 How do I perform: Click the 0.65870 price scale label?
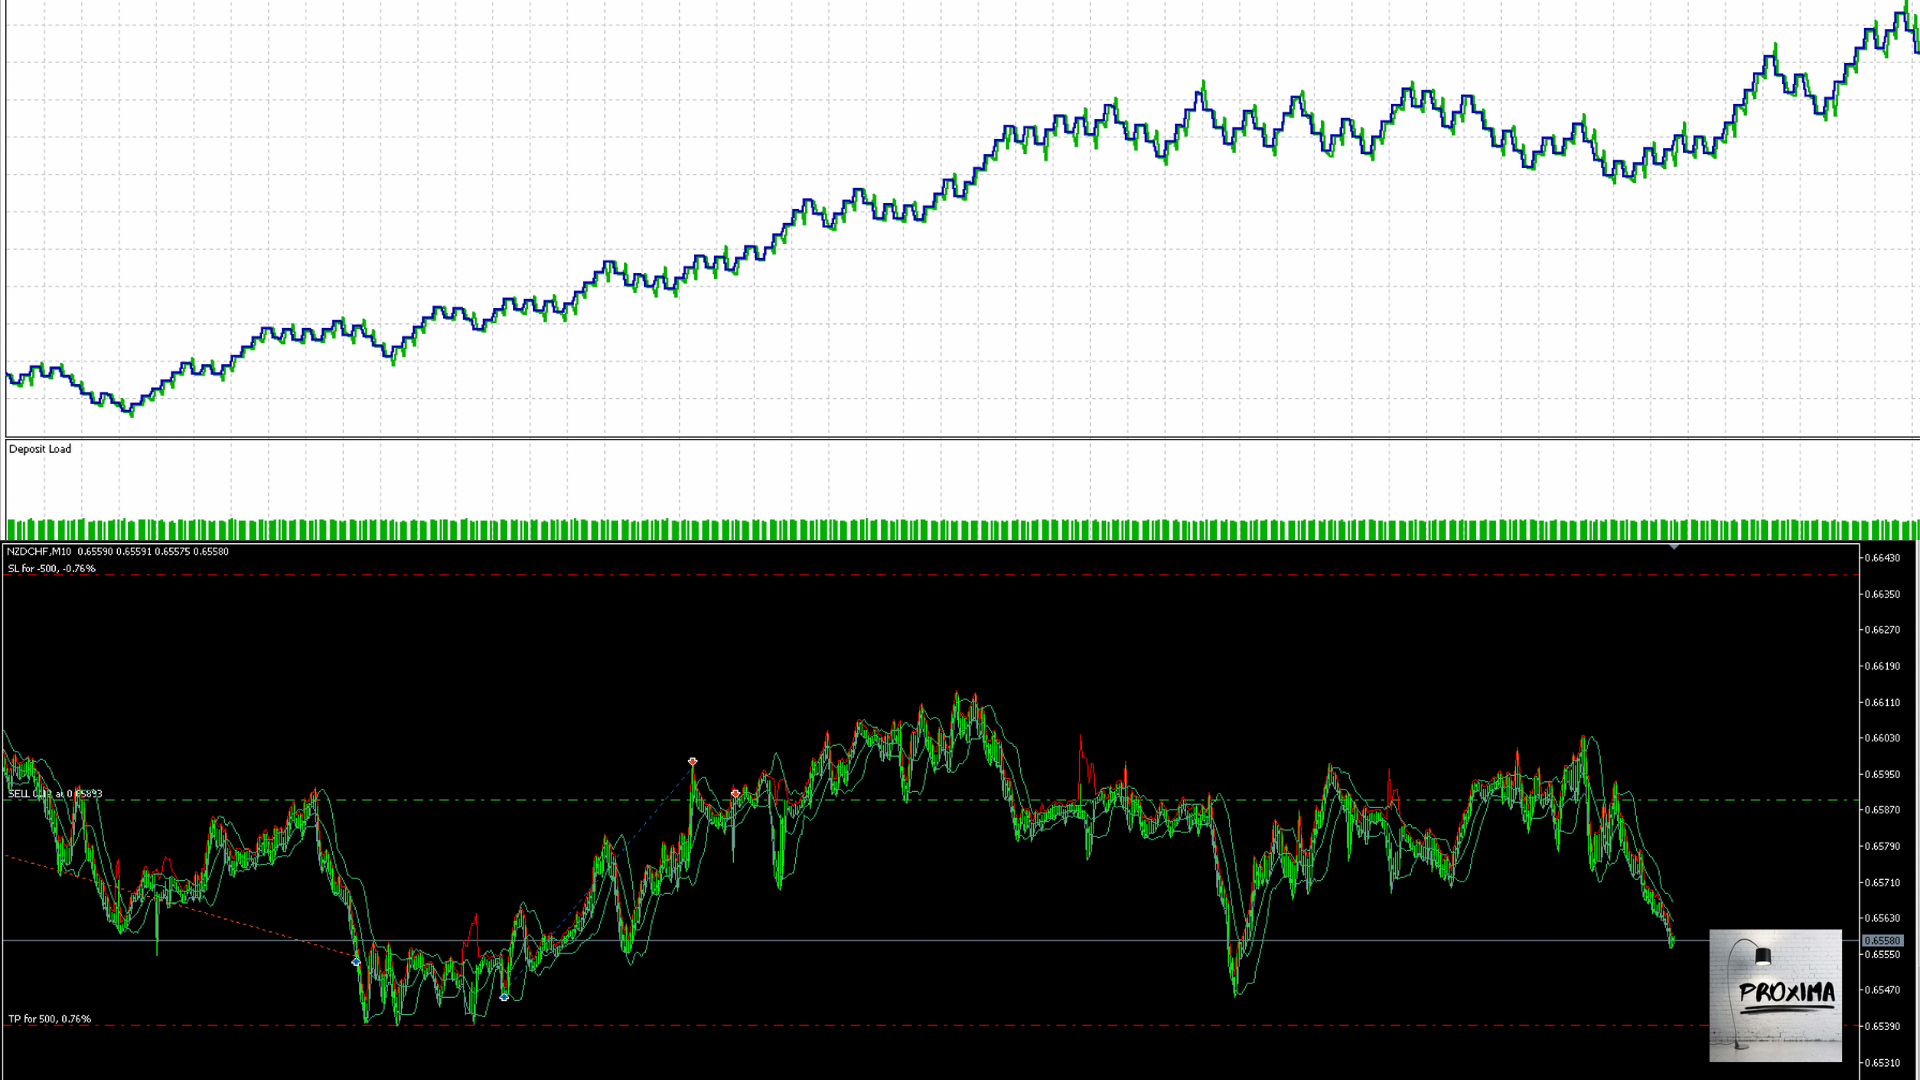(x=1885, y=810)
